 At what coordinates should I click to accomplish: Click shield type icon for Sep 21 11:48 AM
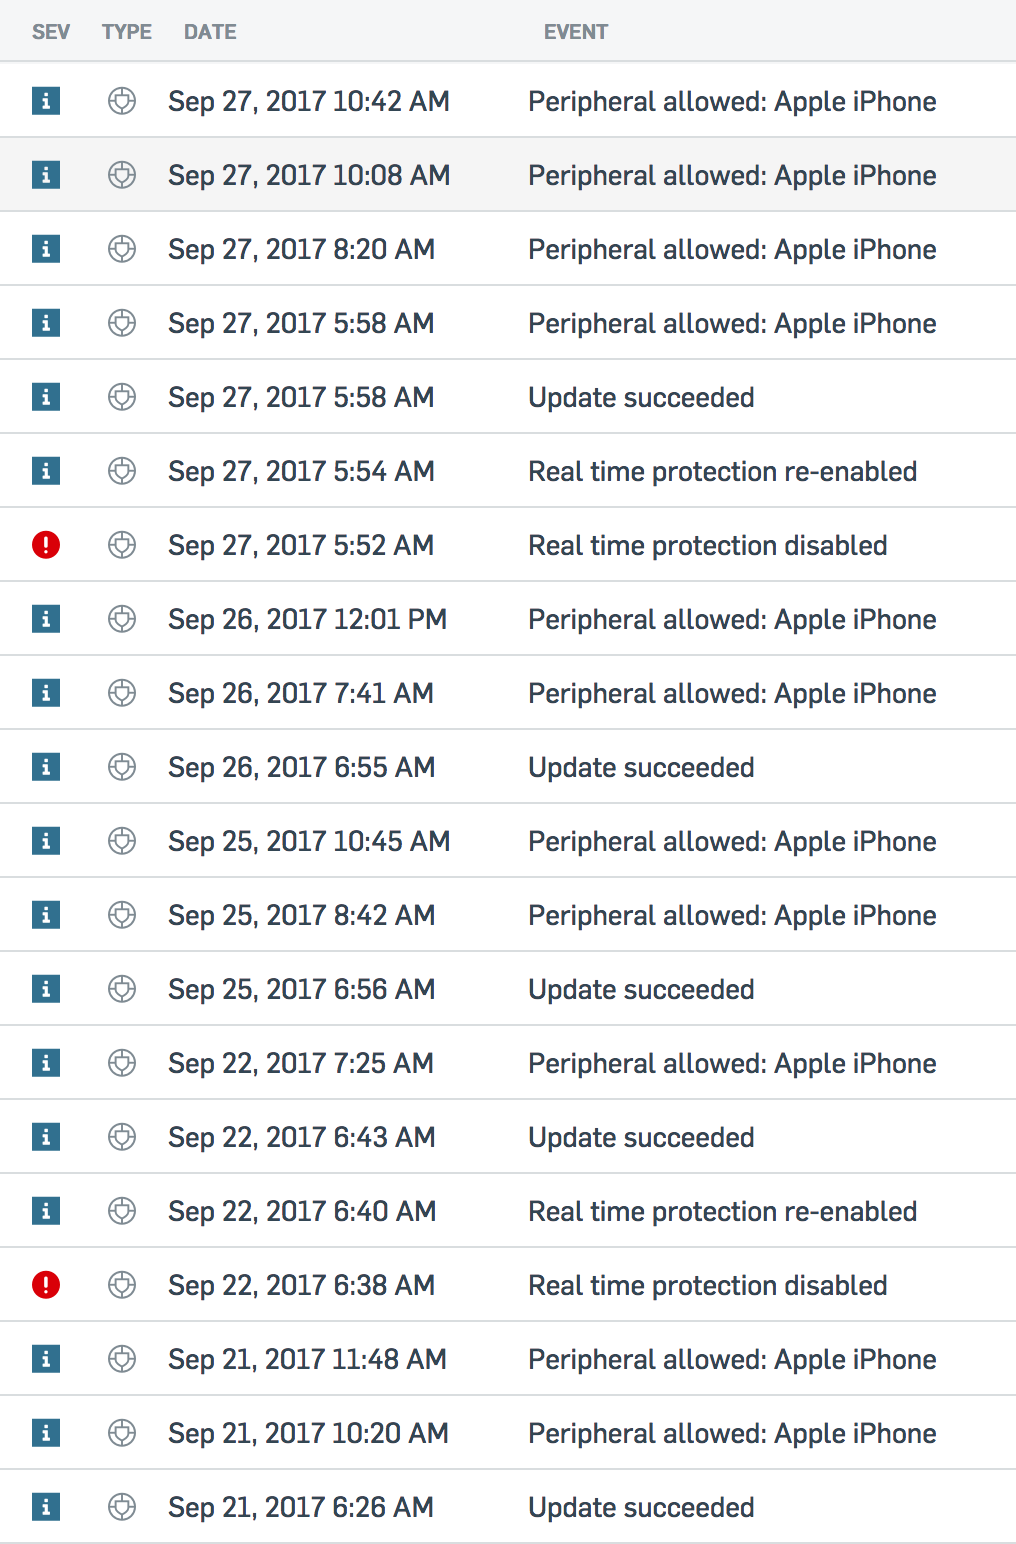[122, 1359]
